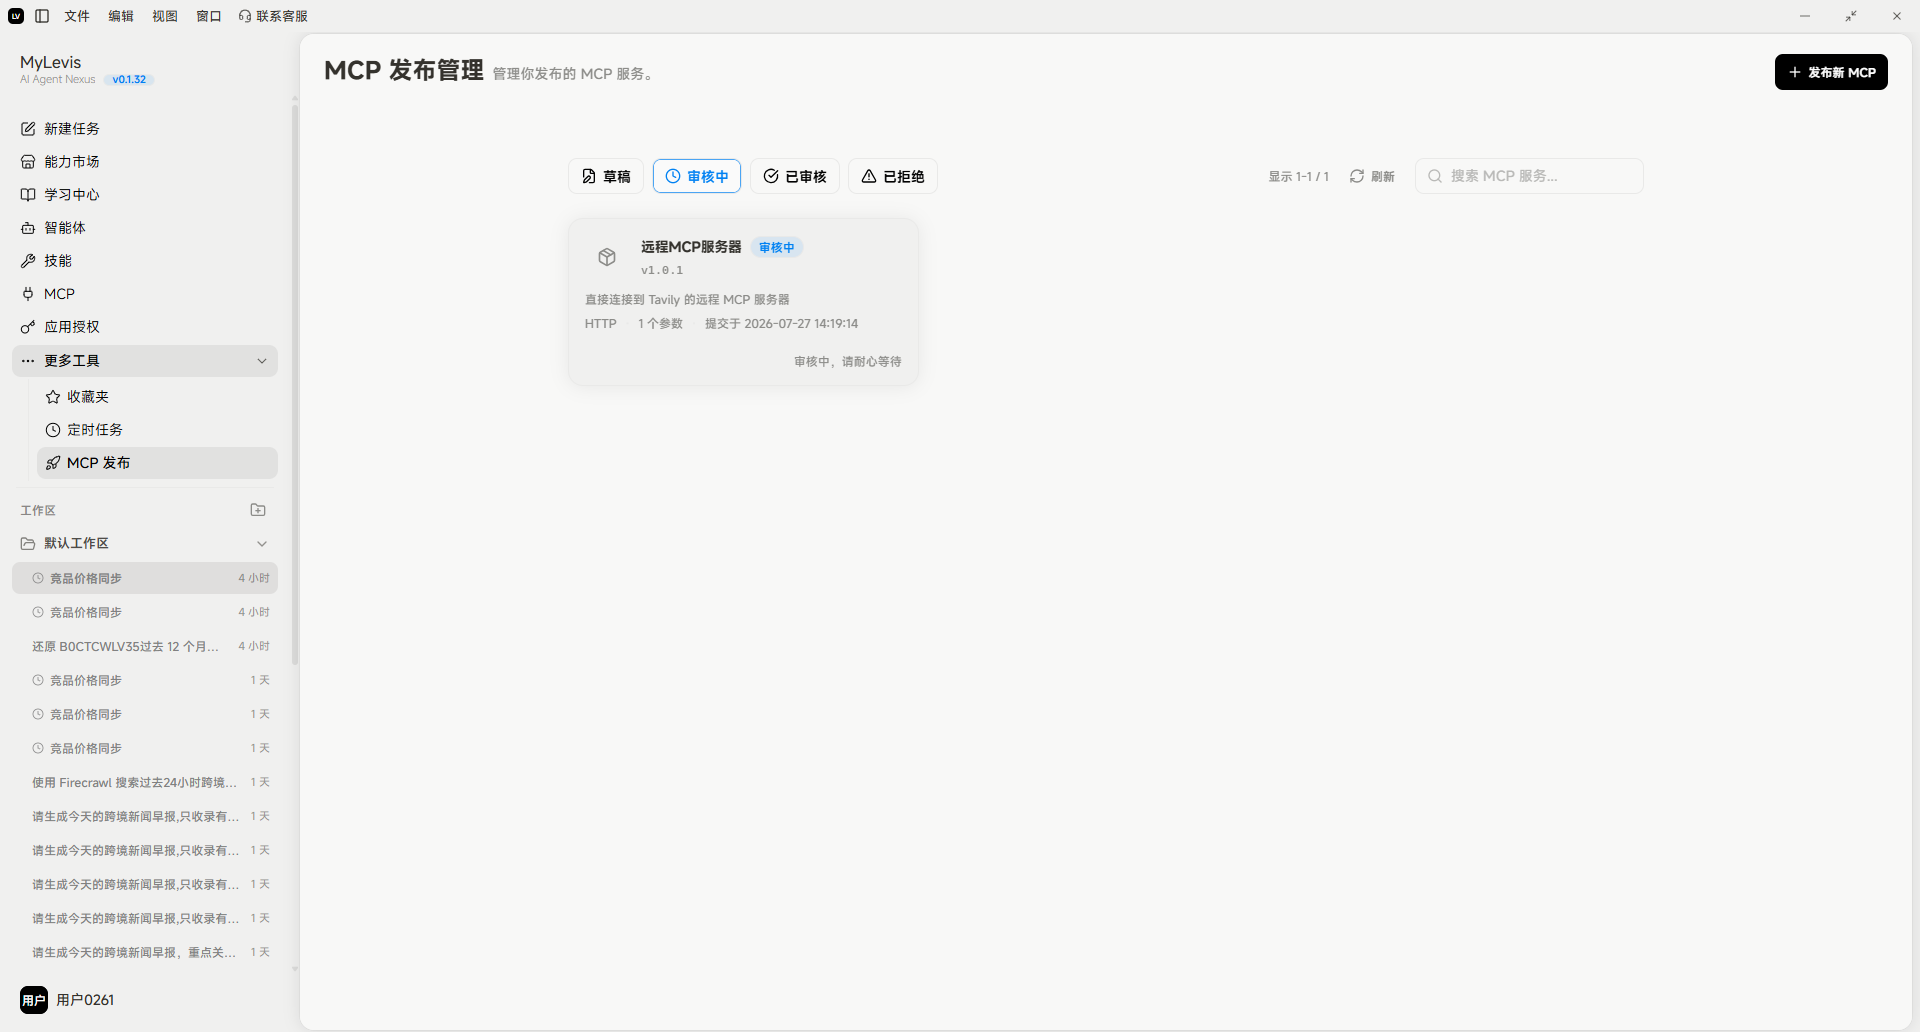Click the 技能 wrench icon
Image resolution: width=1920 pixels, height=1032 pixels.
(28, 261)
